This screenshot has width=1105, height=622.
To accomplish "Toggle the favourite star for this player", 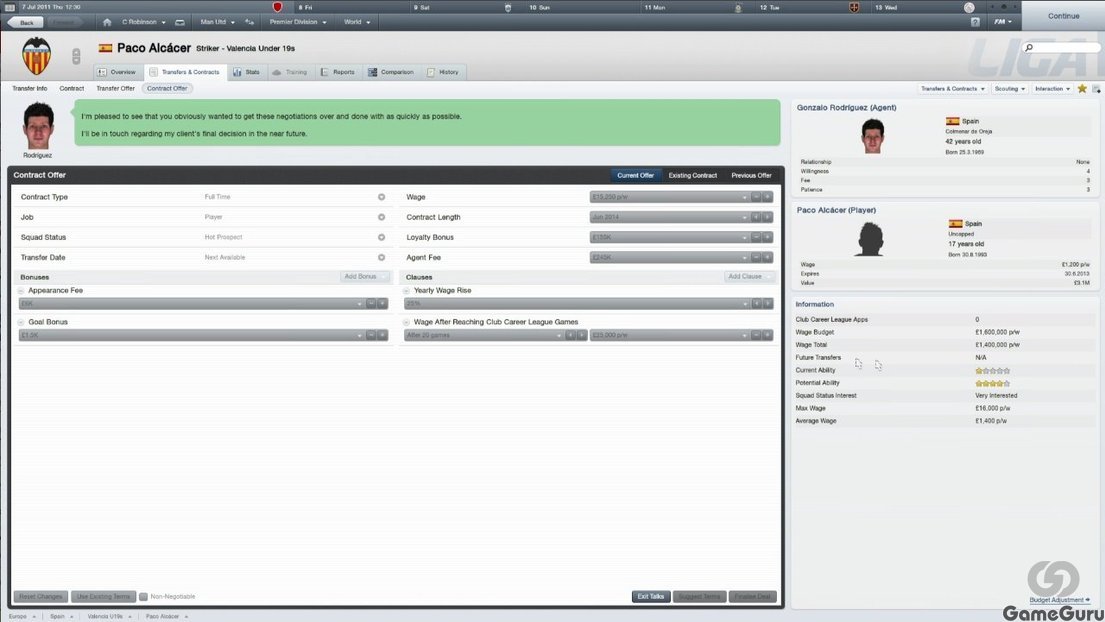I will pyautogui.click(x=1082, y=89).
